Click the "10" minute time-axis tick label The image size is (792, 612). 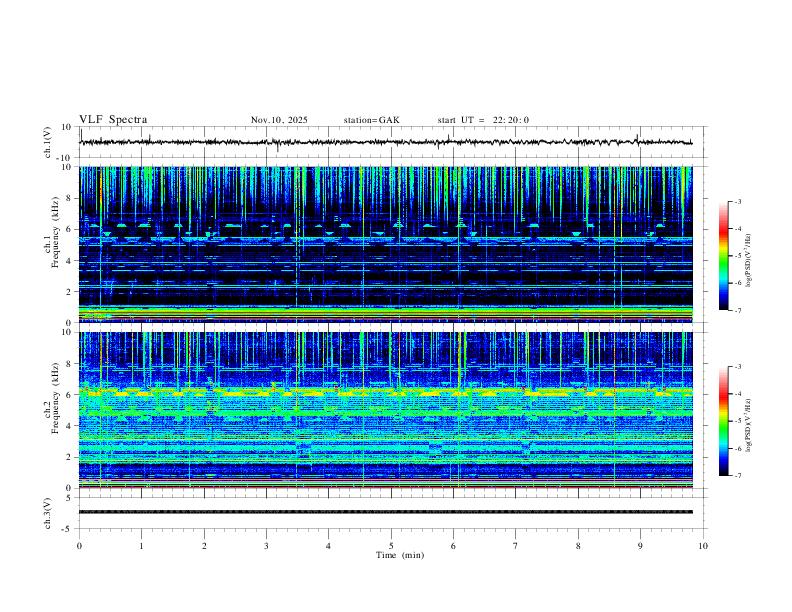pyautogui.click(x=703, y=546)
